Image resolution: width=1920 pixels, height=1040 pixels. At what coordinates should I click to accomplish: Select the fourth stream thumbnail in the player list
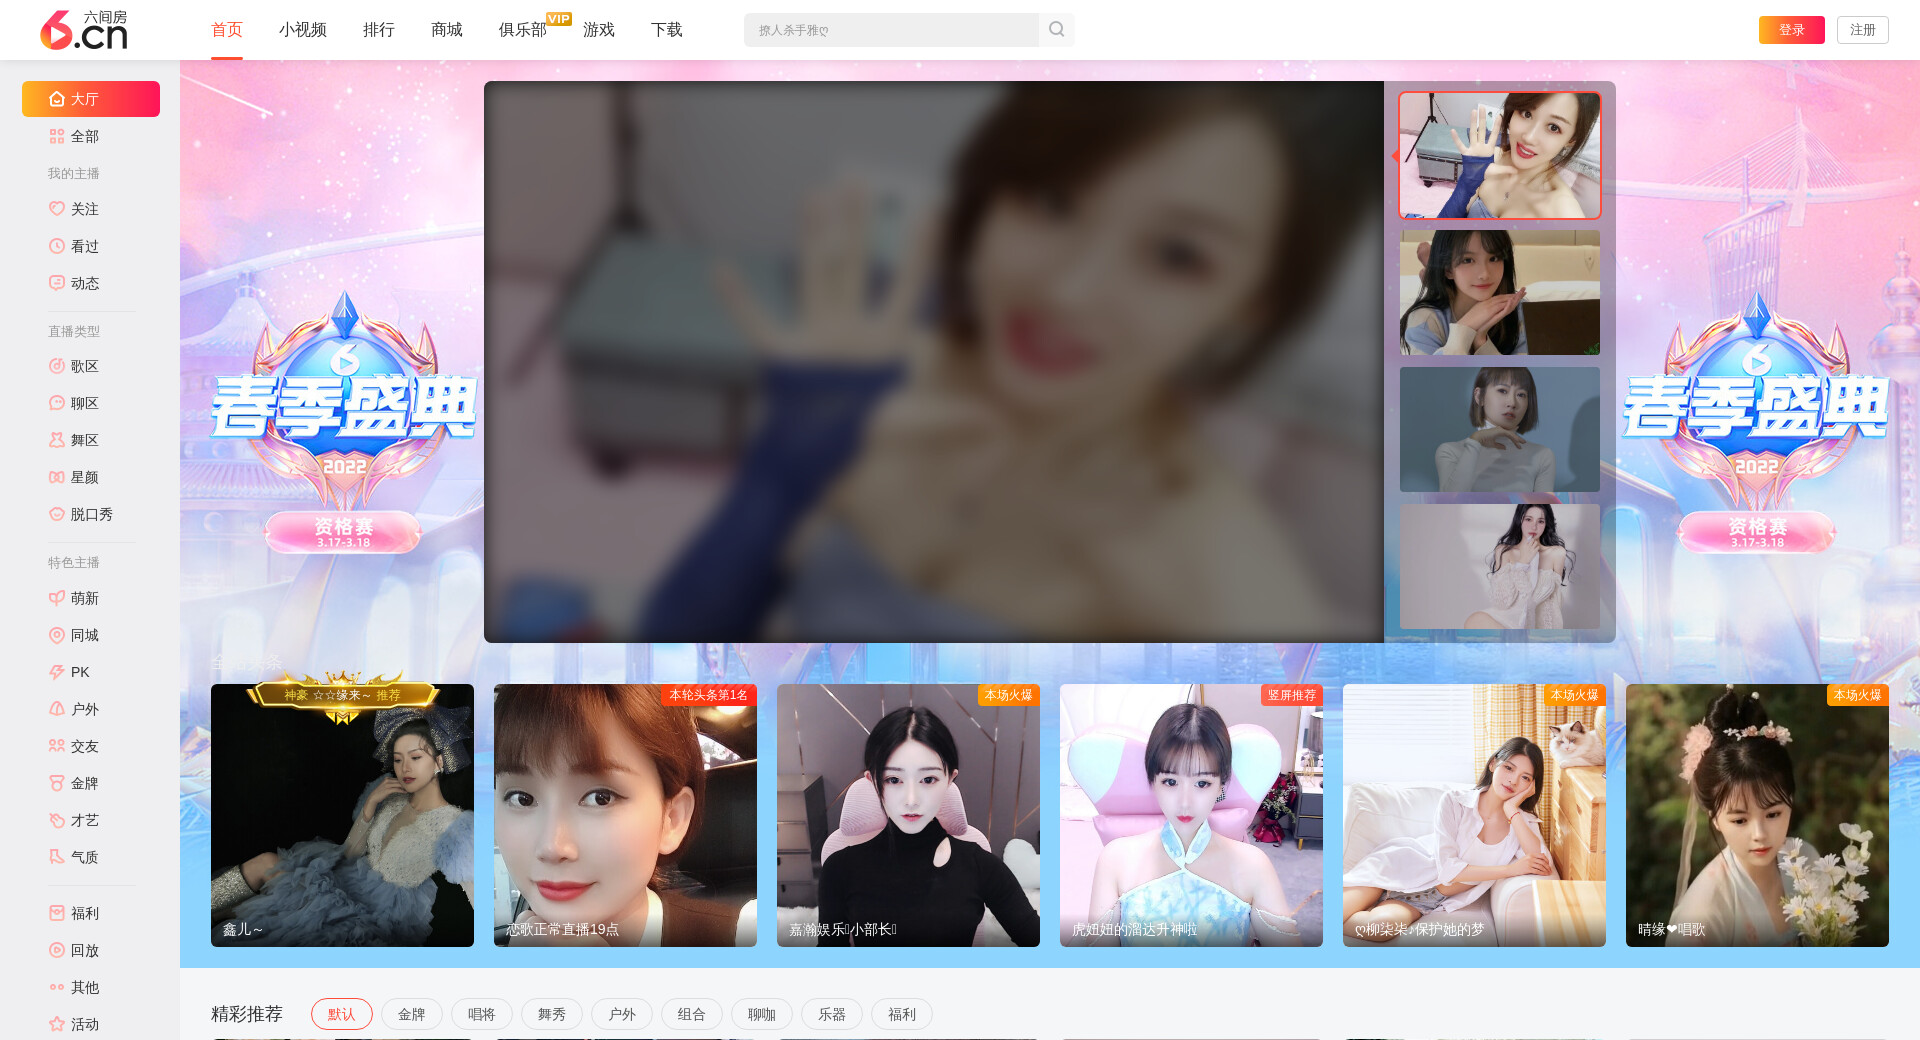point(1500,567)
